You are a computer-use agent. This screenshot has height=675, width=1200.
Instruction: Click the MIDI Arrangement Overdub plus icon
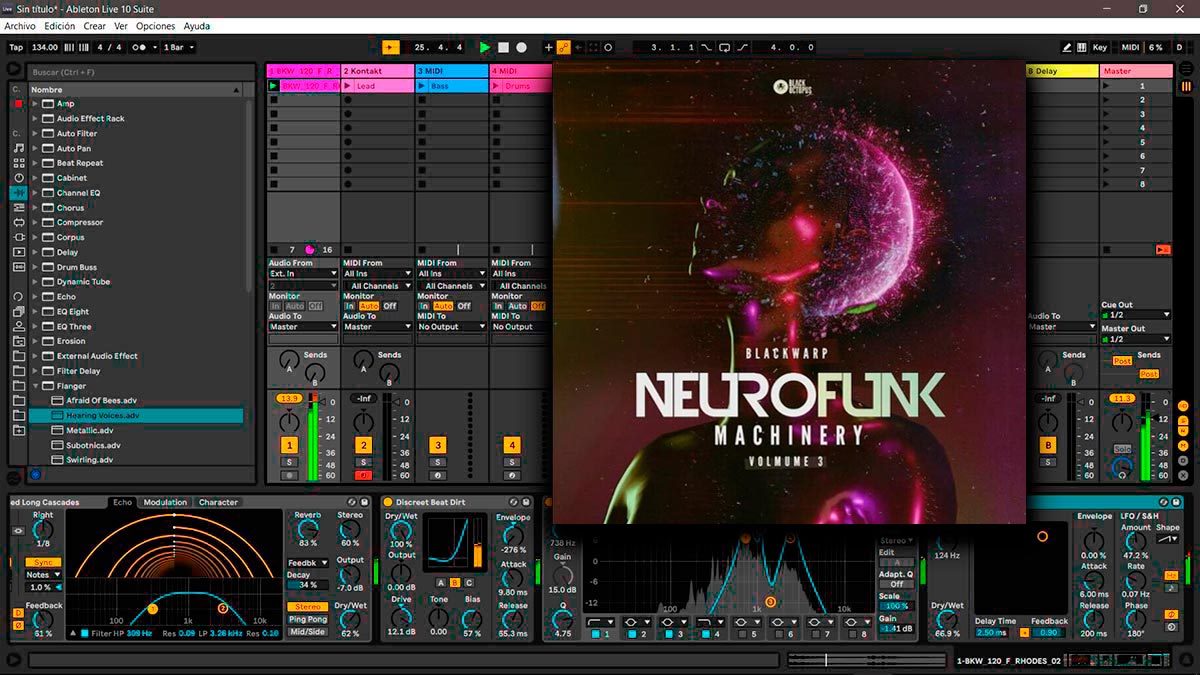pos(548,47)
